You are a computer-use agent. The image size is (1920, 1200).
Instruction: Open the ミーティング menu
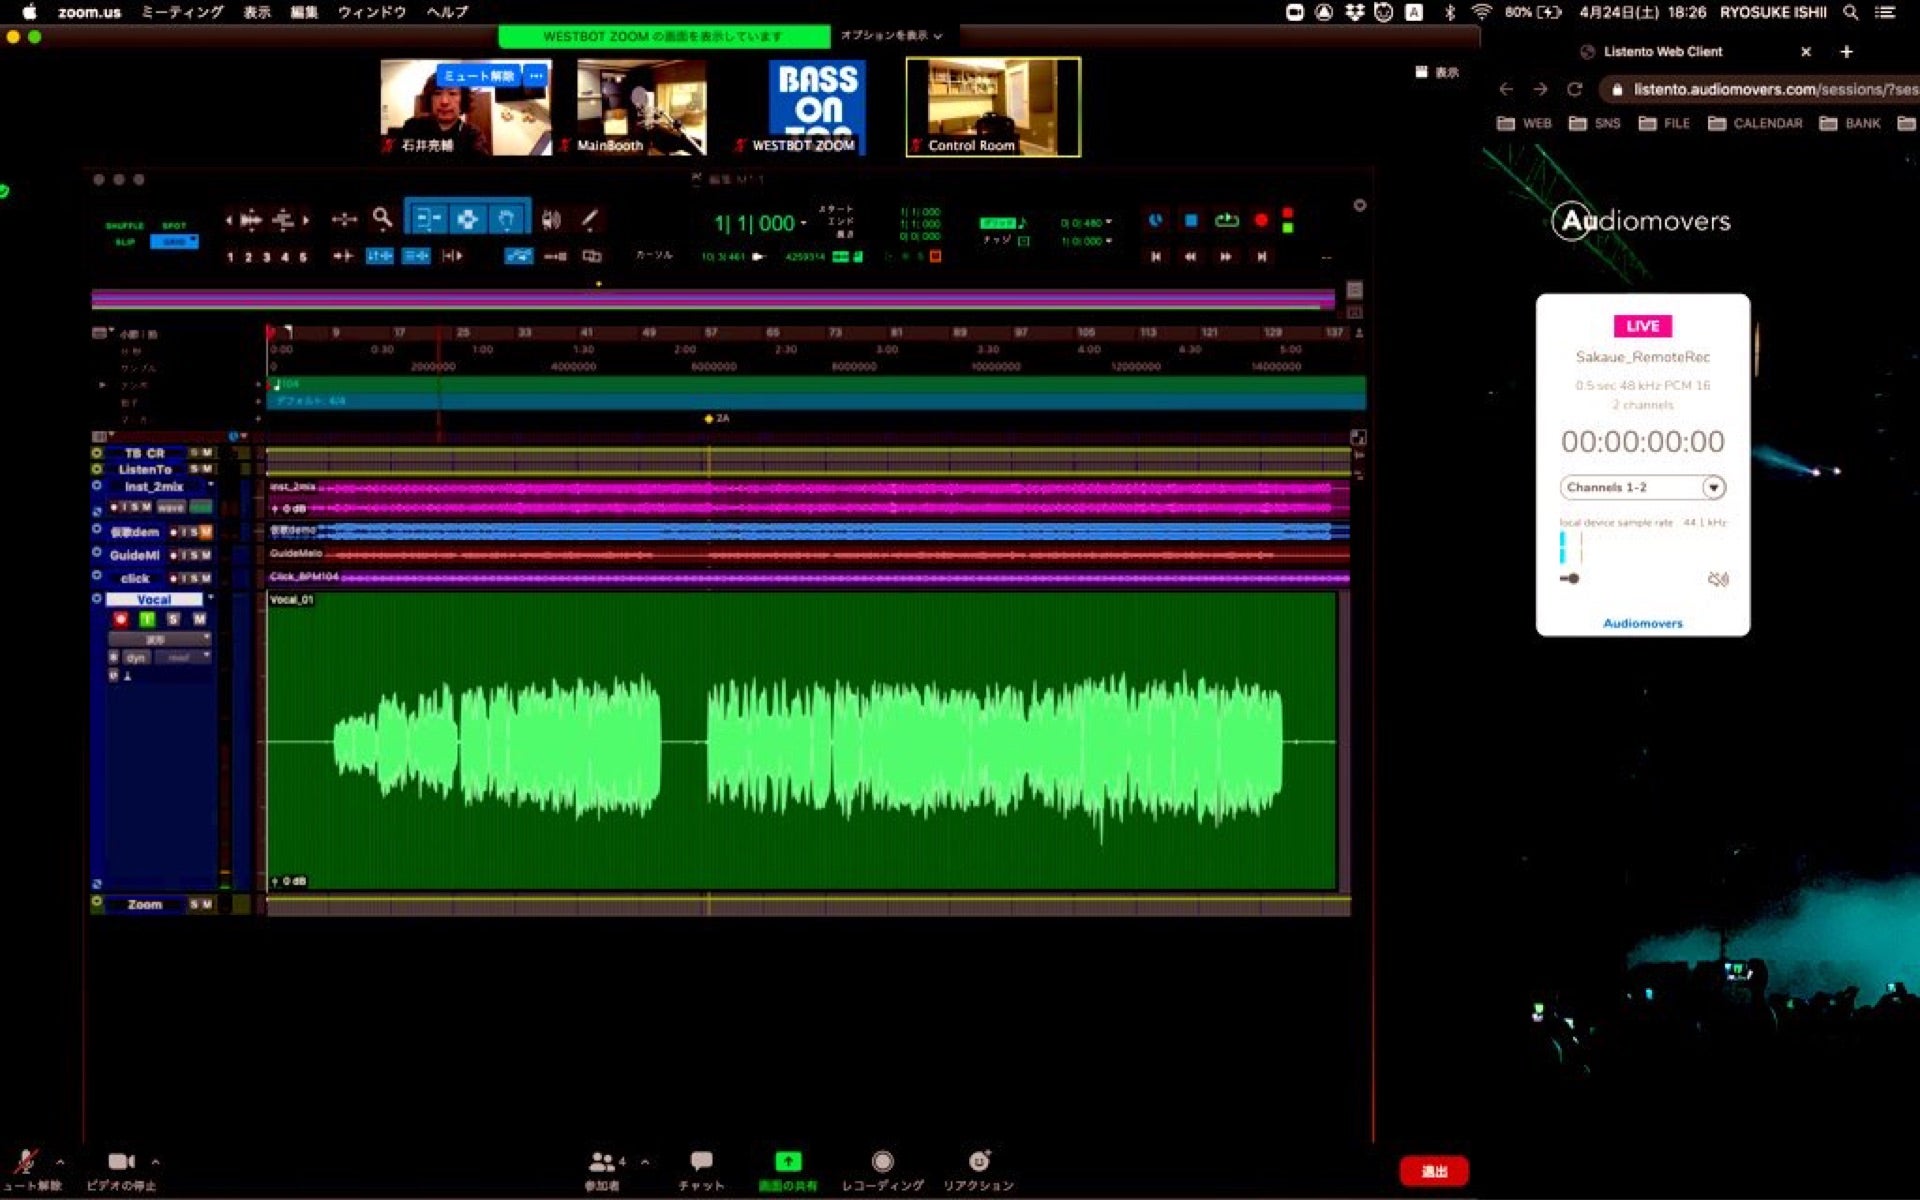181,12
